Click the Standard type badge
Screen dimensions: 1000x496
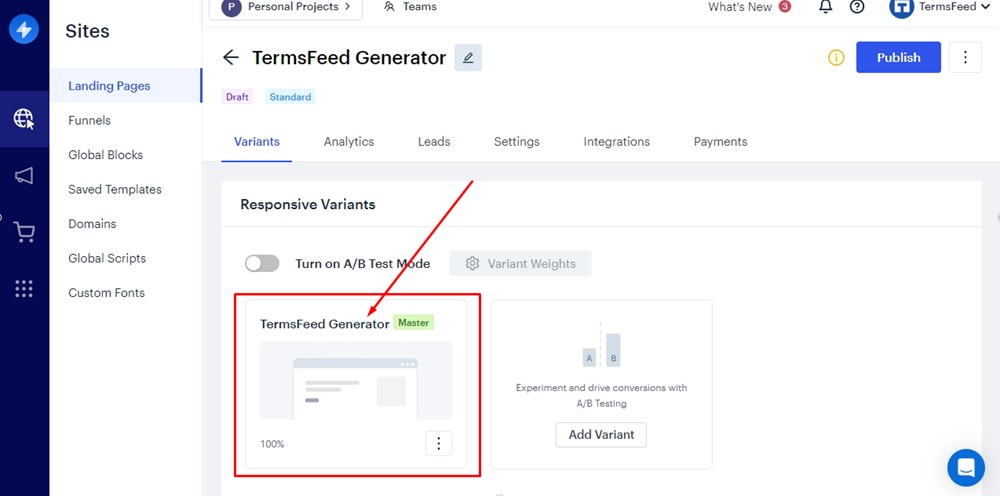pos(290,97)
